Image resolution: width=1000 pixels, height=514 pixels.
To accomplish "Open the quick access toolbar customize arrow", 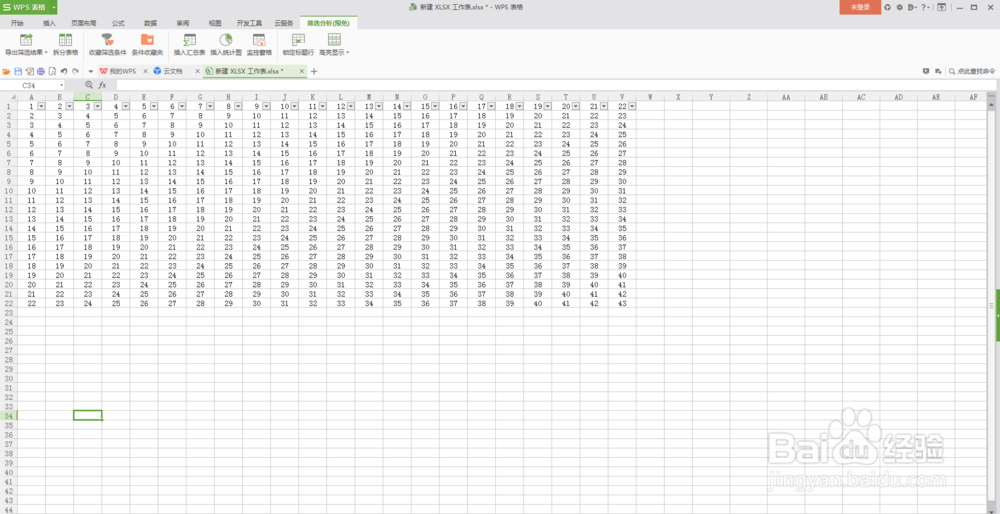I will click(x=91, y=71).
